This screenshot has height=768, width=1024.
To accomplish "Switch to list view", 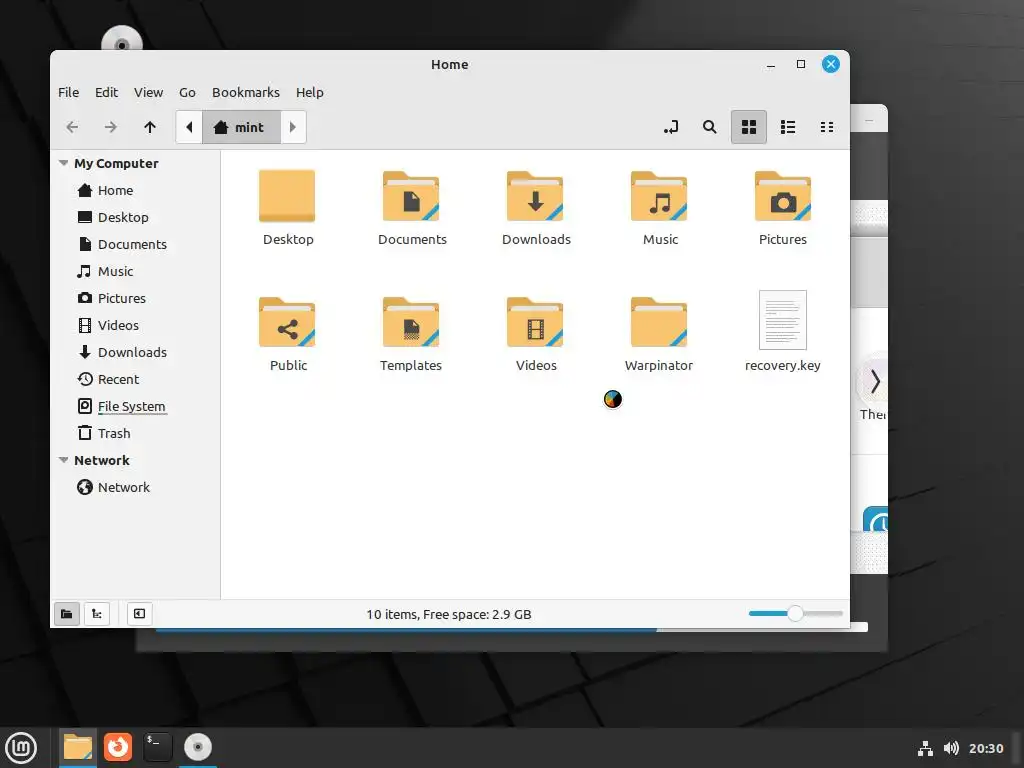I will (788, 127).
